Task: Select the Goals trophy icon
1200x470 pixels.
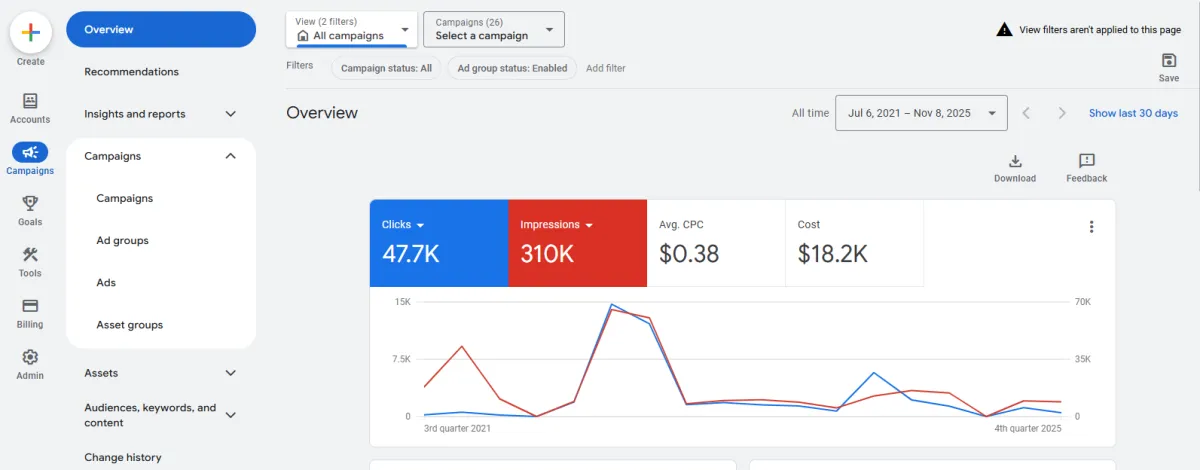Action: (x=30, y=203)
